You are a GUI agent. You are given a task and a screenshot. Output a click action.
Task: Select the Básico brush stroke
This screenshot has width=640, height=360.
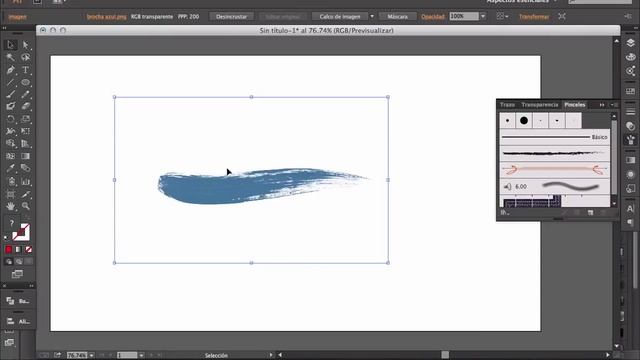click(x=555, y=137)
